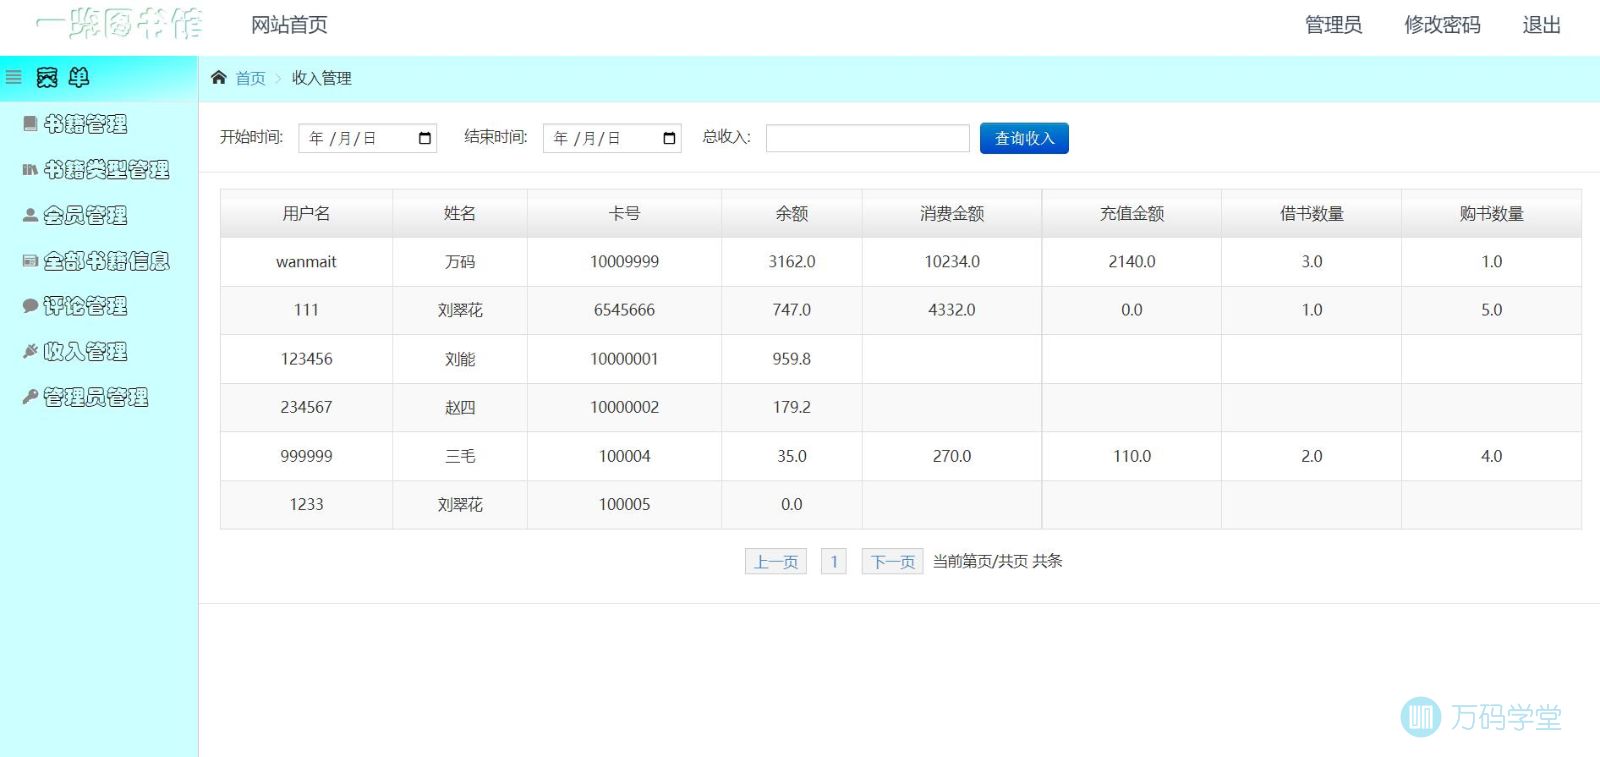1600x757 pixels.
Task: Select balance cell 747.0
Action: click(792, 310)
